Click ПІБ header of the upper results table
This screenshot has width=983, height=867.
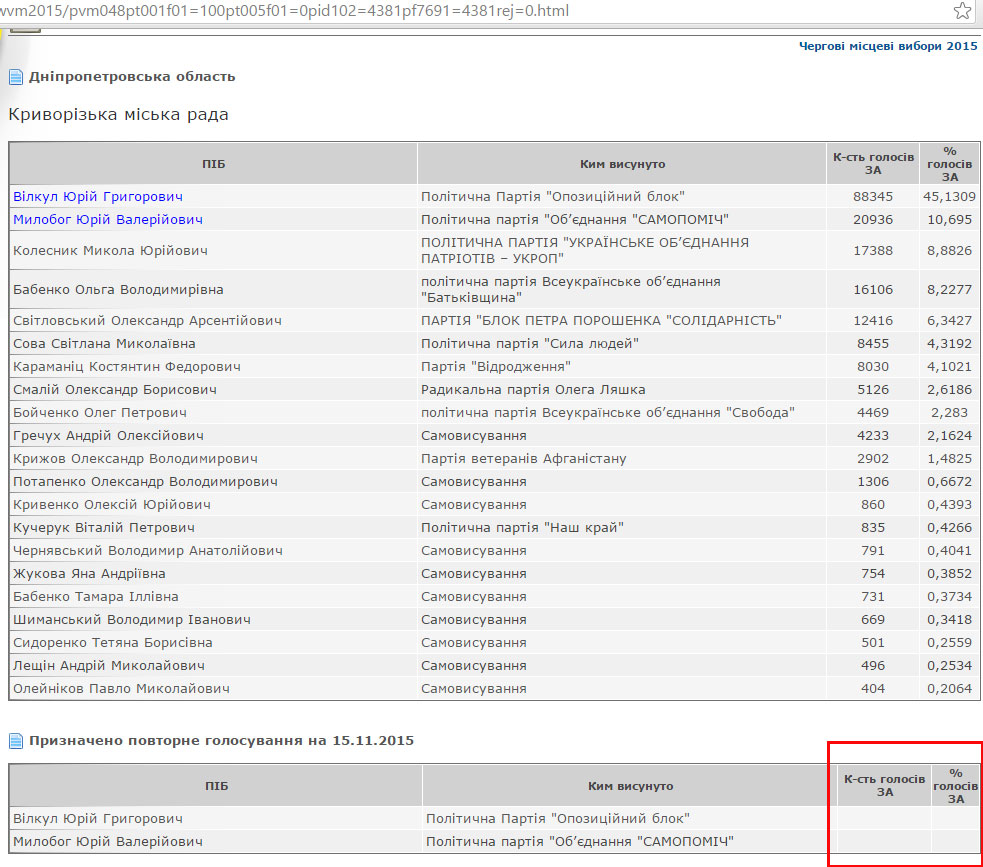(x=213, y=164)
